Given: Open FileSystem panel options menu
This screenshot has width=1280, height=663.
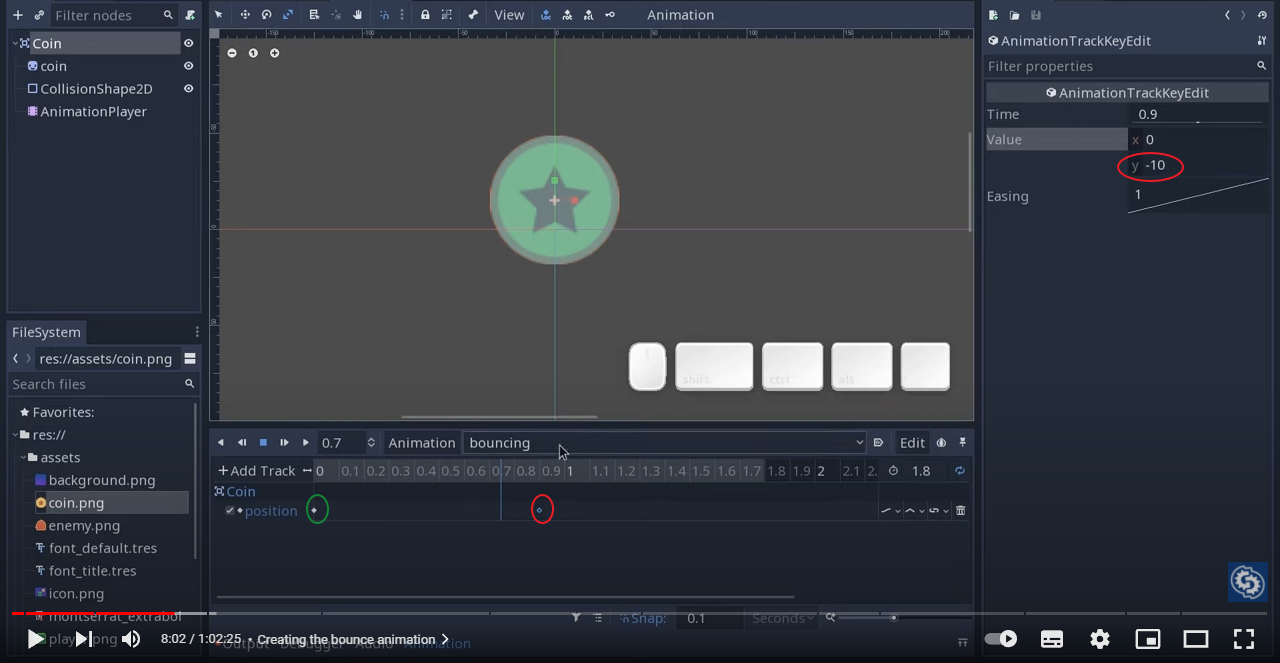Looking at the screenshot, I should point(197,332).
